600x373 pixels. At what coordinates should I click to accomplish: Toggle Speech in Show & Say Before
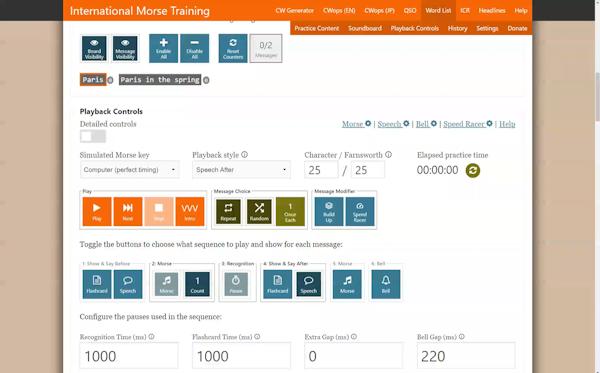pyautogui.click(x=128, y=284)
